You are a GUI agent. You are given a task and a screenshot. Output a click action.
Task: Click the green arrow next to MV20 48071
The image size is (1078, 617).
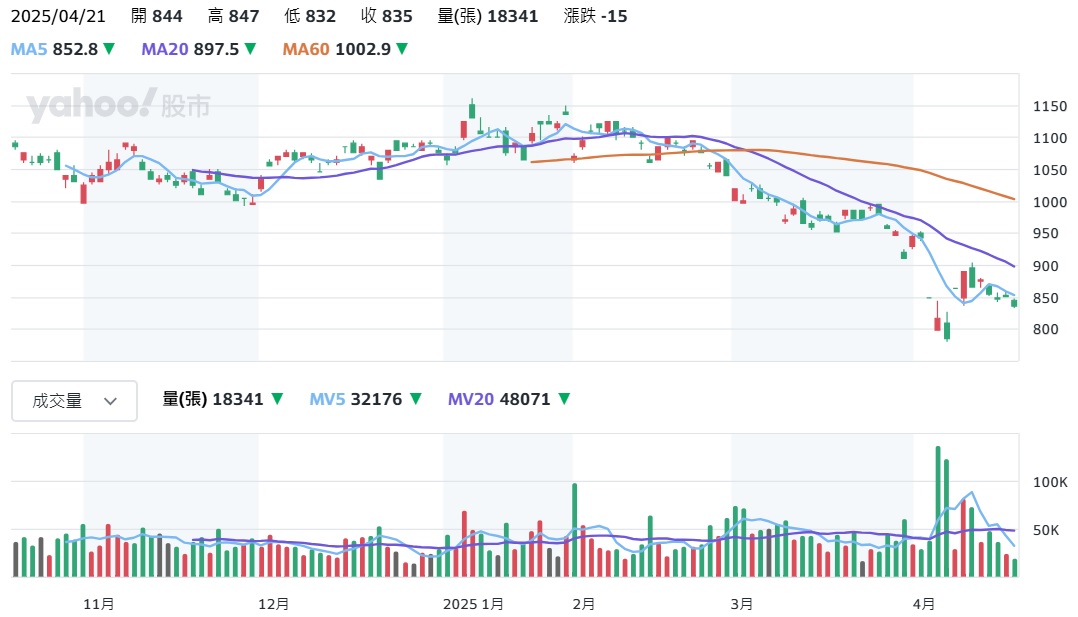click(564, 399)
